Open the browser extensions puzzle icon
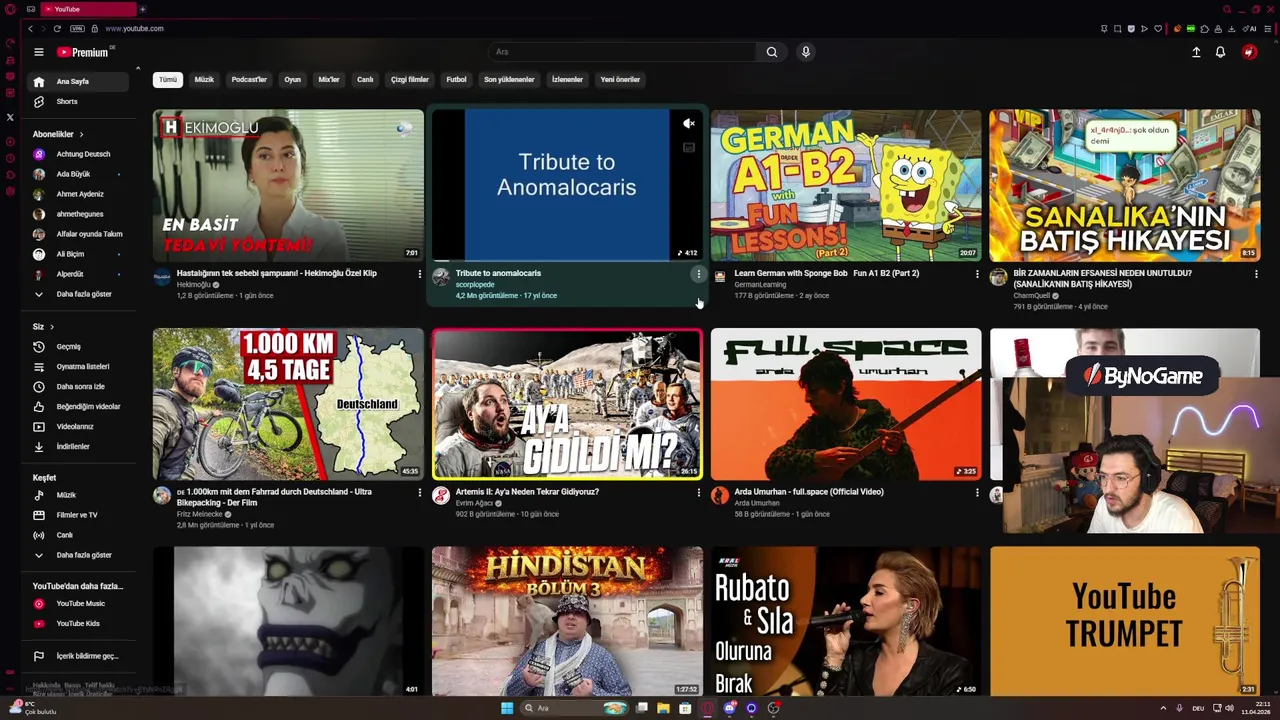Image resolution: width=1280 pixels, height=720 pixels. [1204, 29]
